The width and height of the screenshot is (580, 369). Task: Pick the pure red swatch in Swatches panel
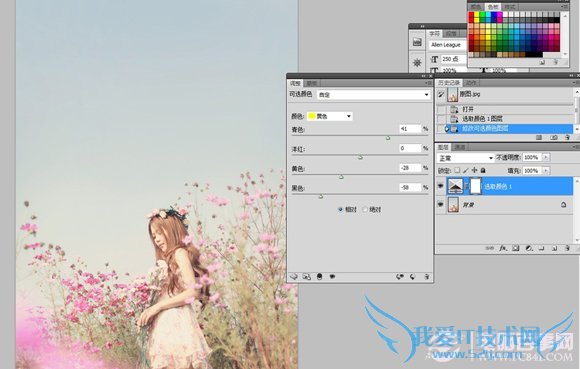point(471,15)
